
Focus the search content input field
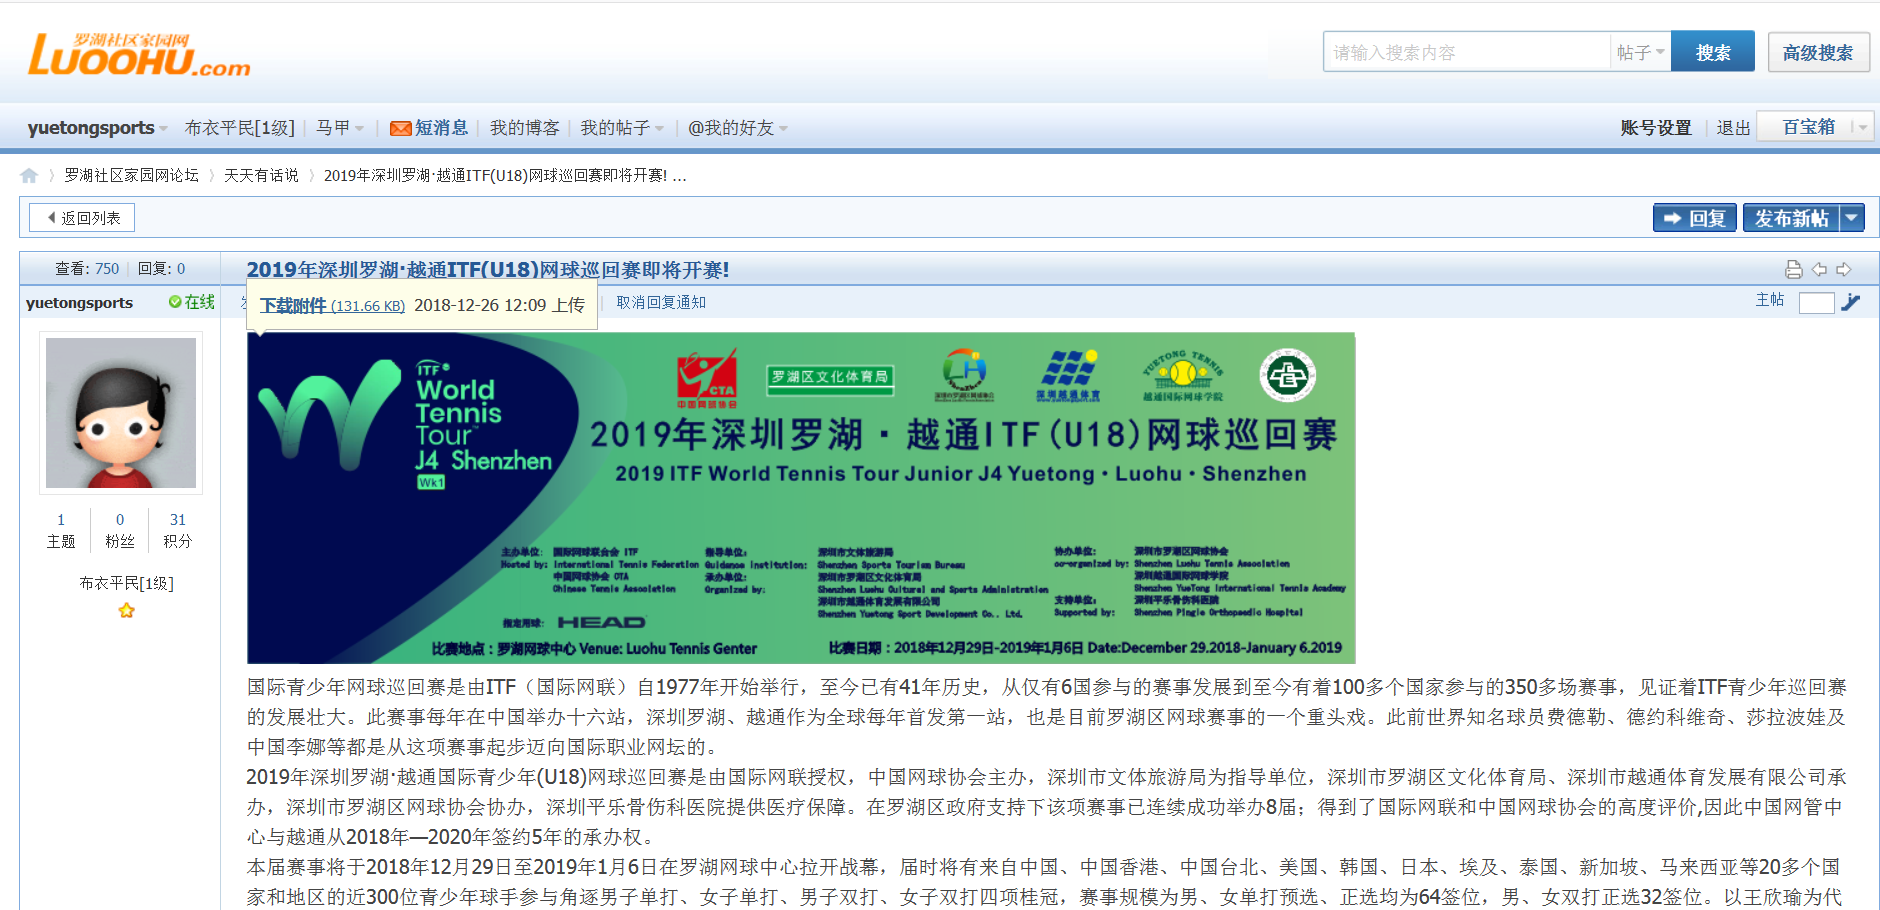[1466, 52]
